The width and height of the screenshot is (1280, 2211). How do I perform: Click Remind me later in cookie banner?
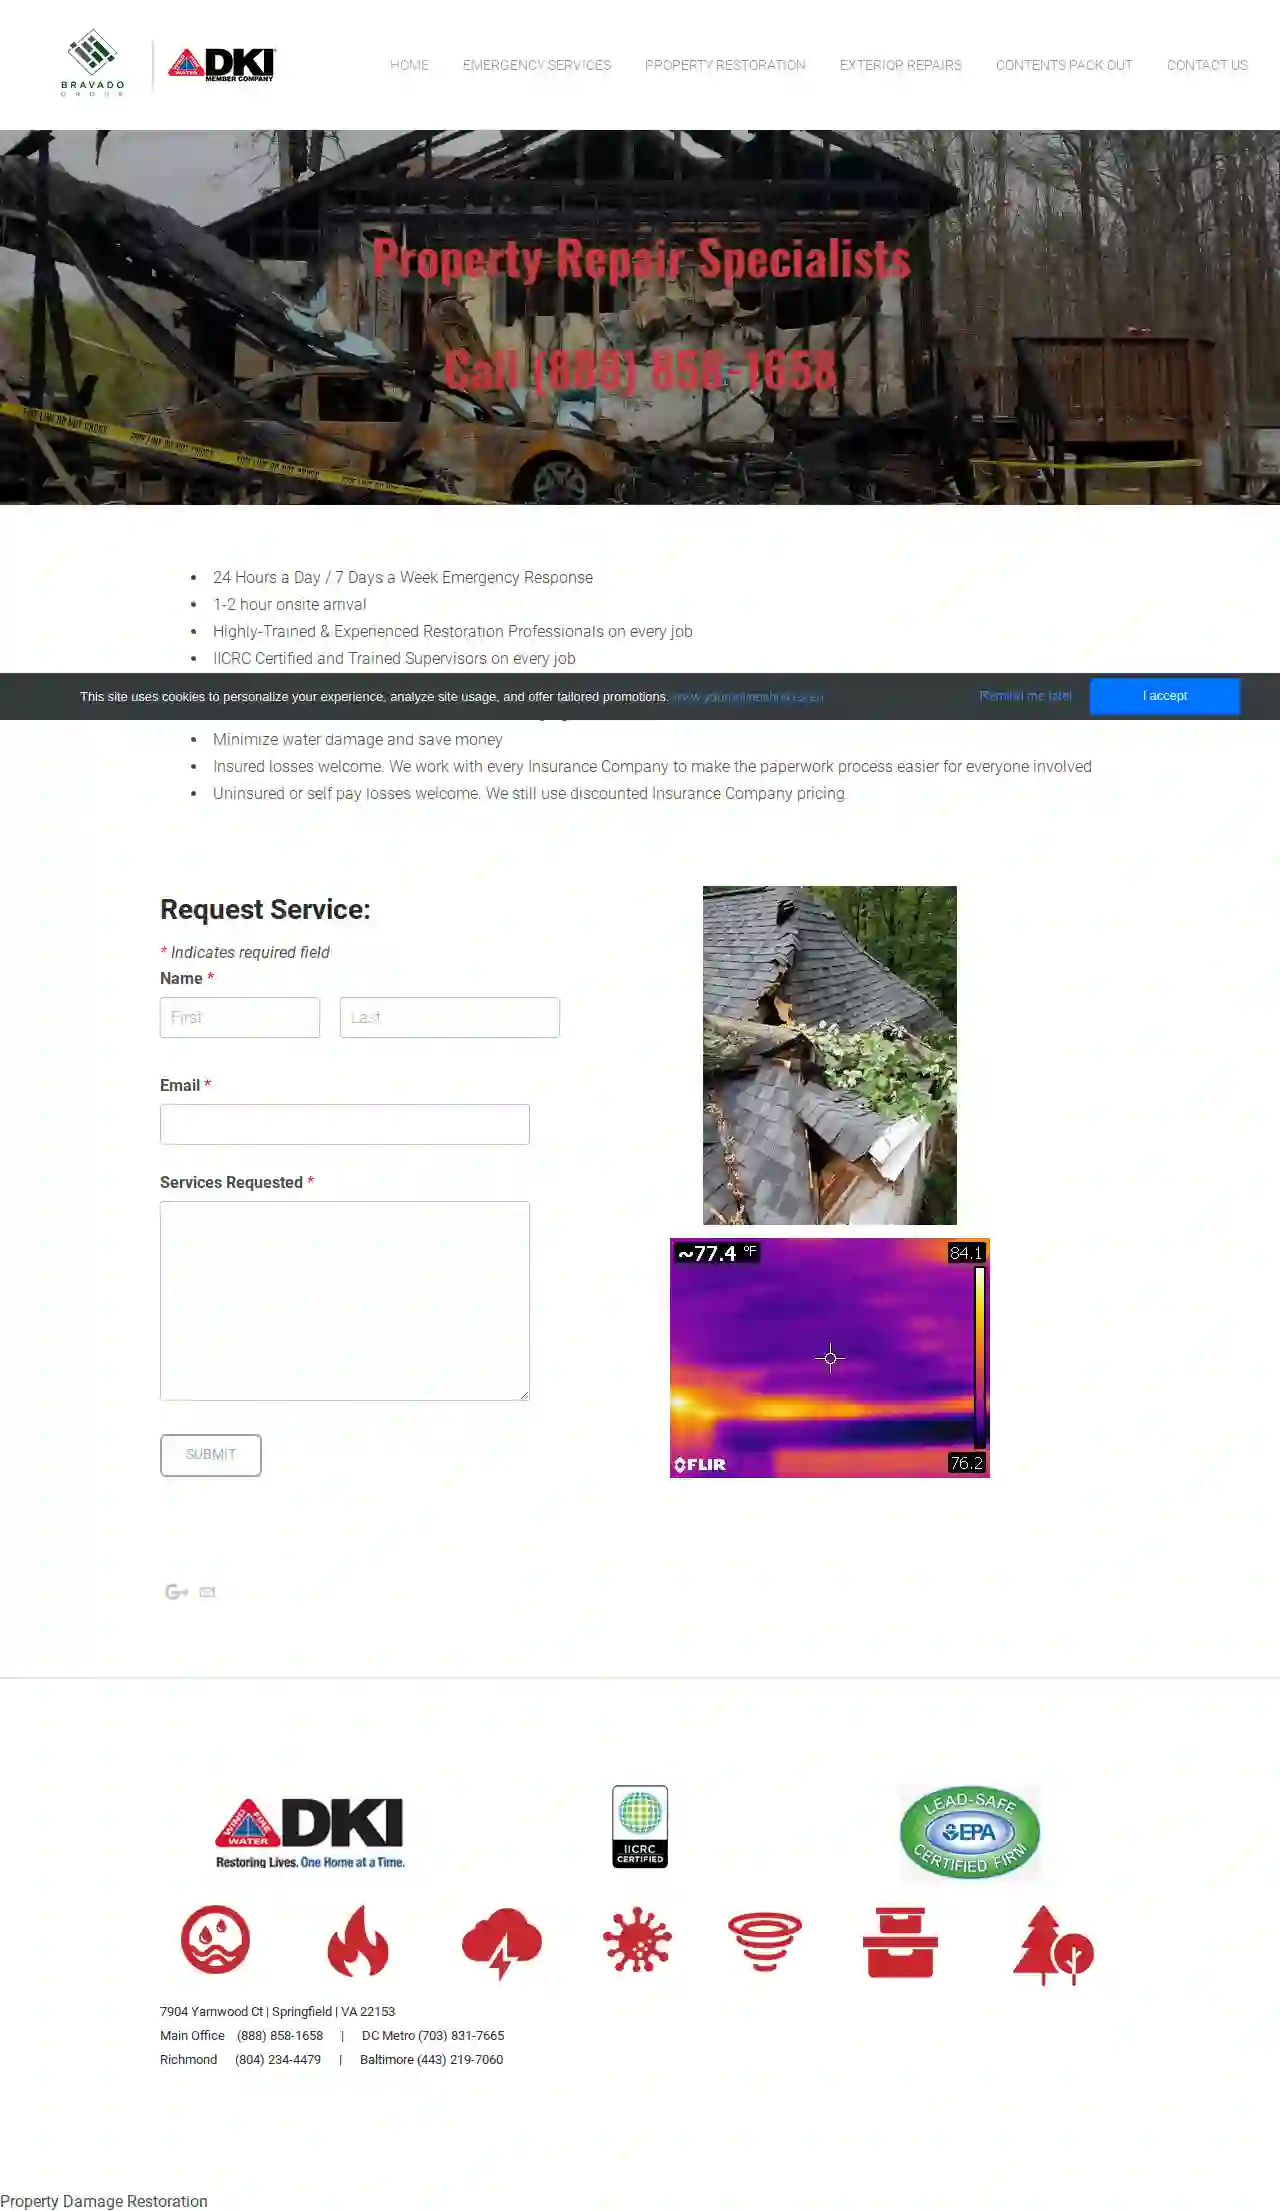(x=1025, y=696)
